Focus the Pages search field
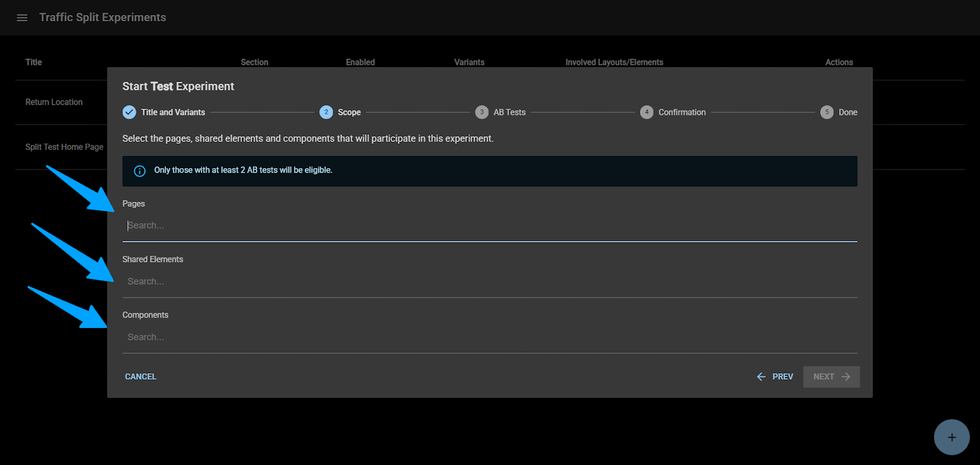The image size is (980, 465). (x=490, y=226)
